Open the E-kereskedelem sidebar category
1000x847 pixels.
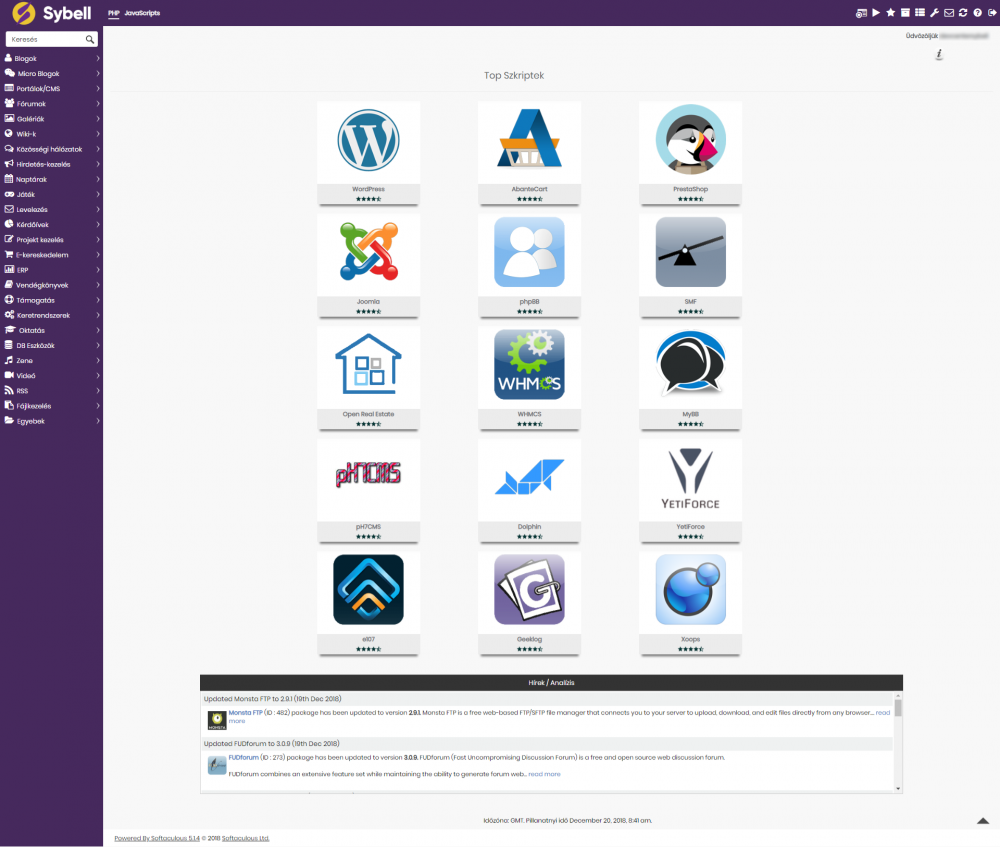[x=51, y=254]
